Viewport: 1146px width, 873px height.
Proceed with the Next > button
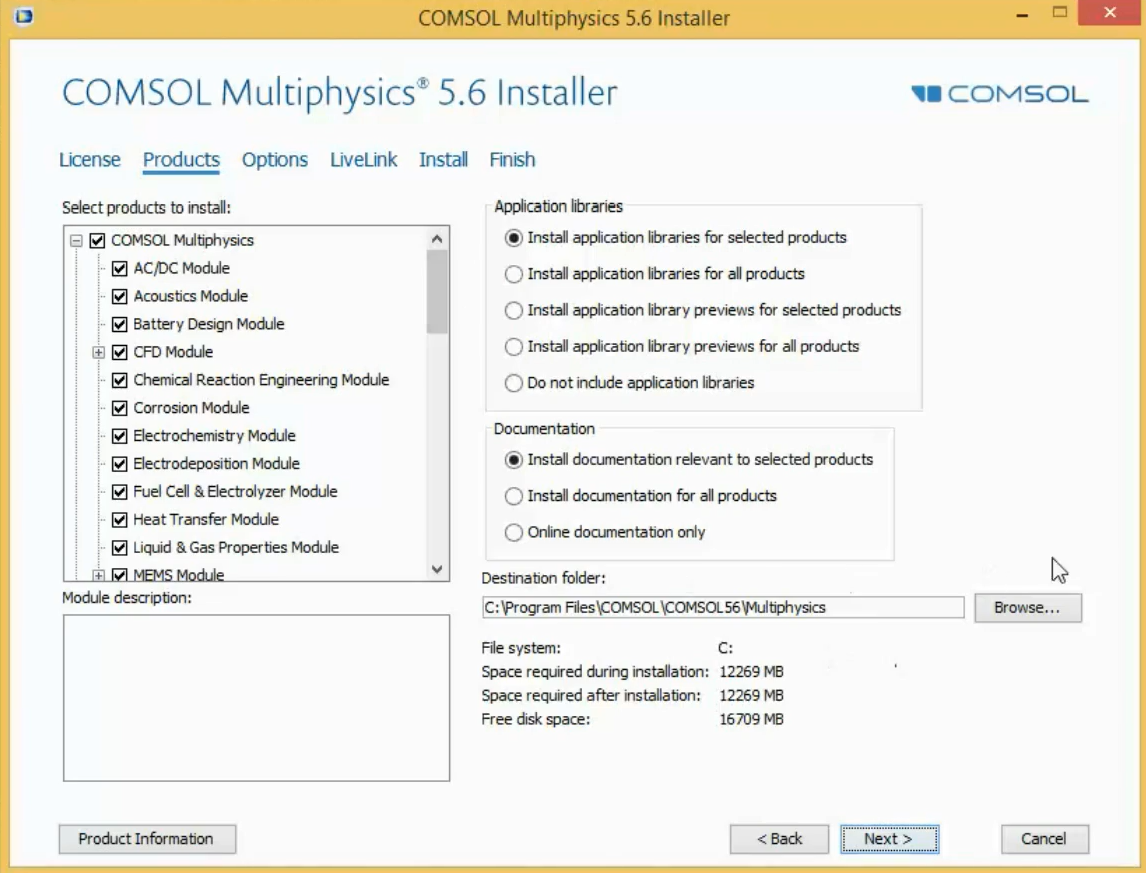[889, 839]
